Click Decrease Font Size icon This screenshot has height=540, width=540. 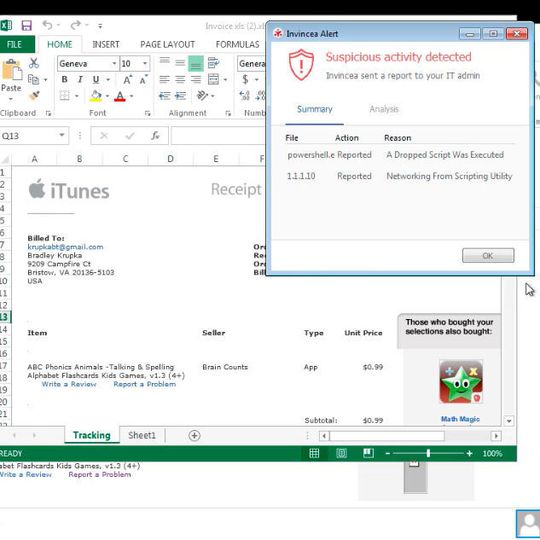coord(143,80)
